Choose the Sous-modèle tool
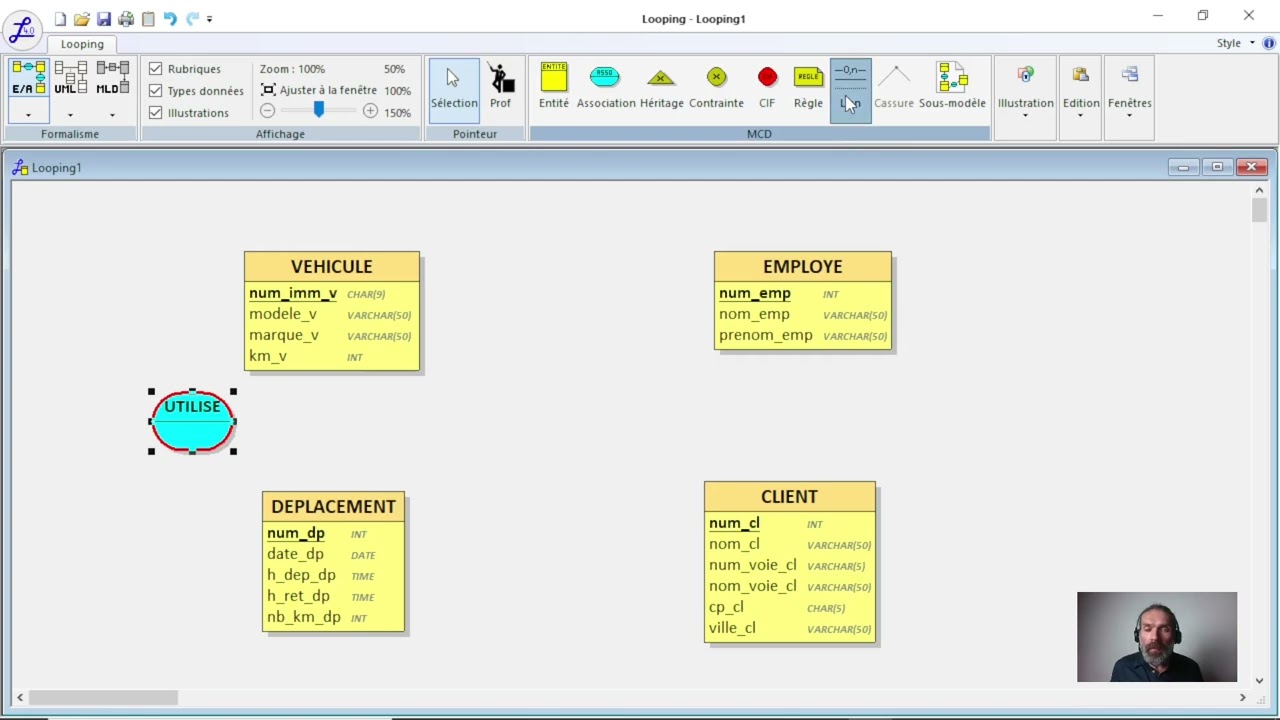Screen dimensions: 1280x720 pos(952,88)
